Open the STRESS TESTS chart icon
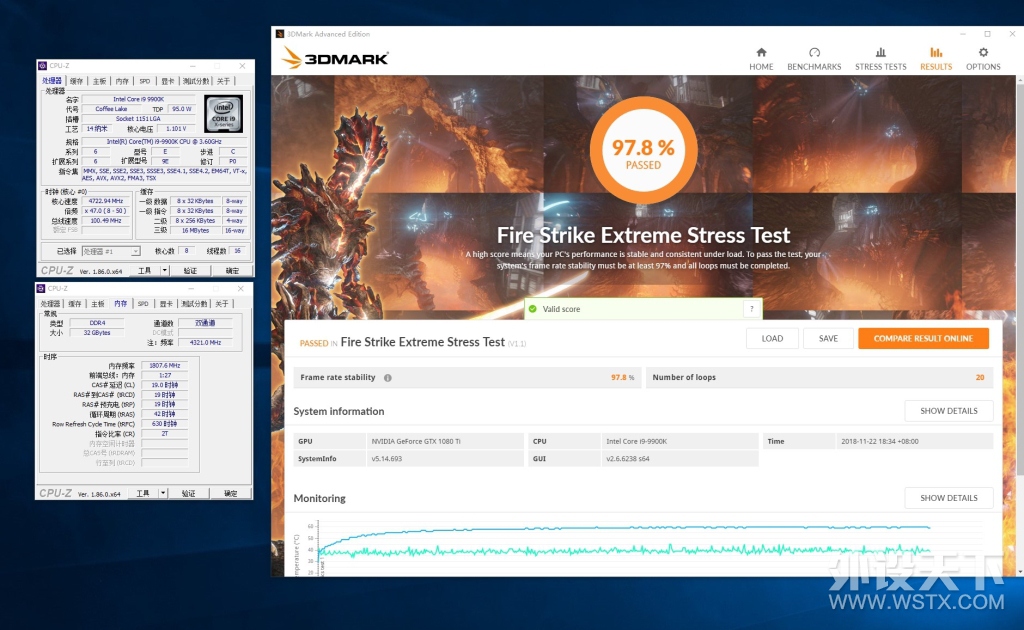The height and width of the screenshot is (630, 1024). tap(880, 53)
